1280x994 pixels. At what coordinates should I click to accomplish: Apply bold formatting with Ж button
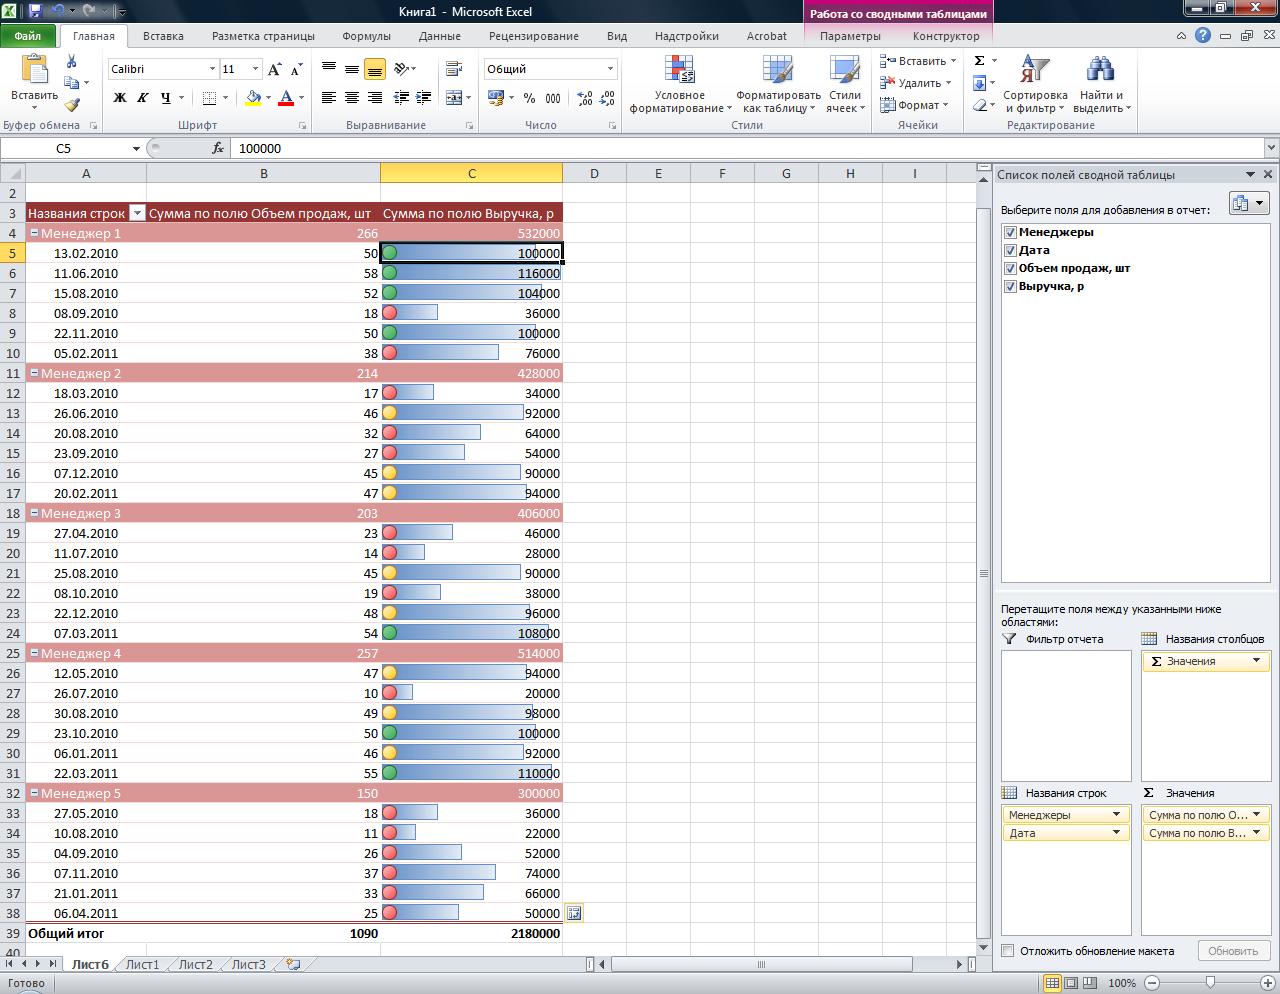pyautogui.click(x=120, y=98)
